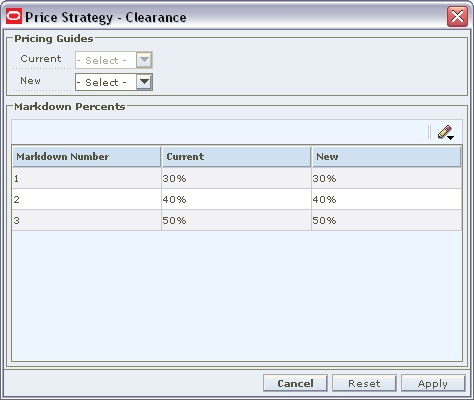Open the pencil edit menu icon
The image size is (474, 400).
click(x=445, y=133)
